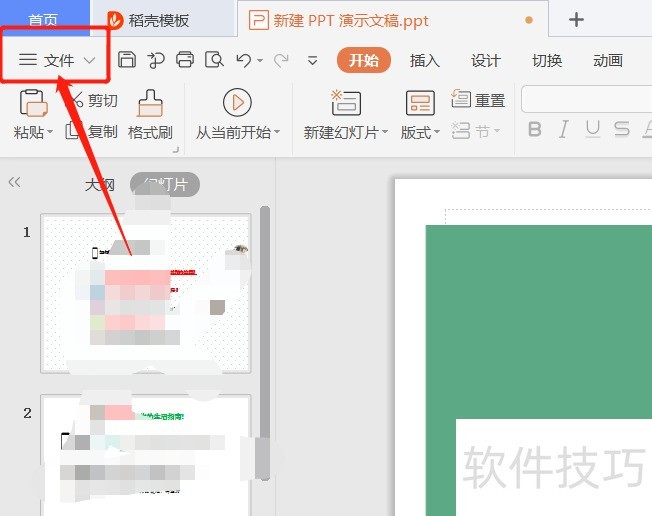Click the 从当前开始 play icon
652x516 pixels.
[x=237, y=102]
